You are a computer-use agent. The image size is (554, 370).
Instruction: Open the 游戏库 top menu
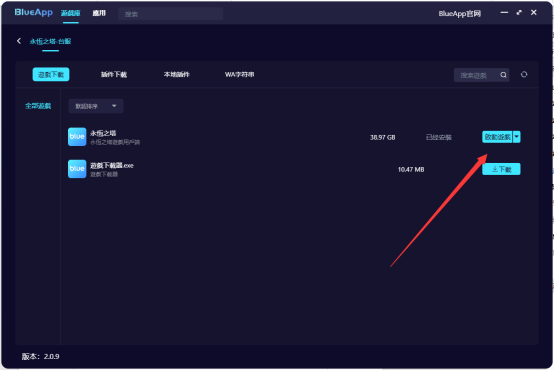[71, 13]
